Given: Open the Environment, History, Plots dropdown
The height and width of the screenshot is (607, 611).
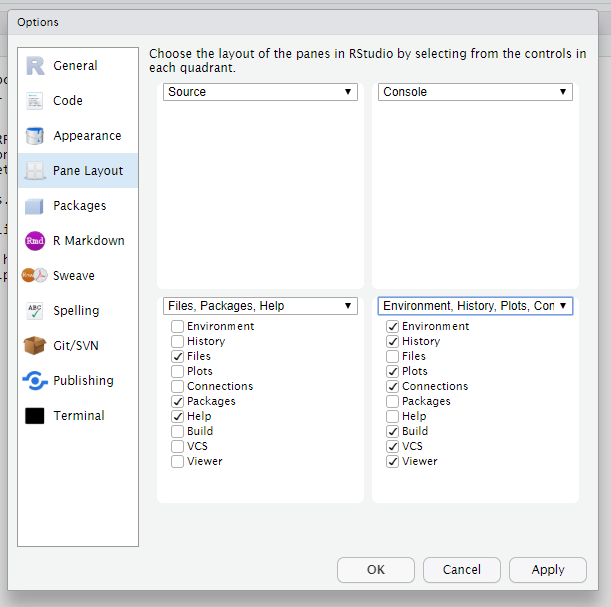Looking at the screenshot, I should (475, 306).
